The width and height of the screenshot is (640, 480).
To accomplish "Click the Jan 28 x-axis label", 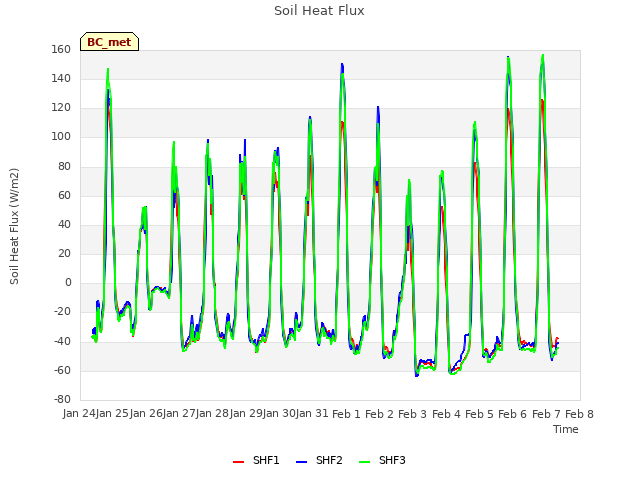I will (212, 414).
